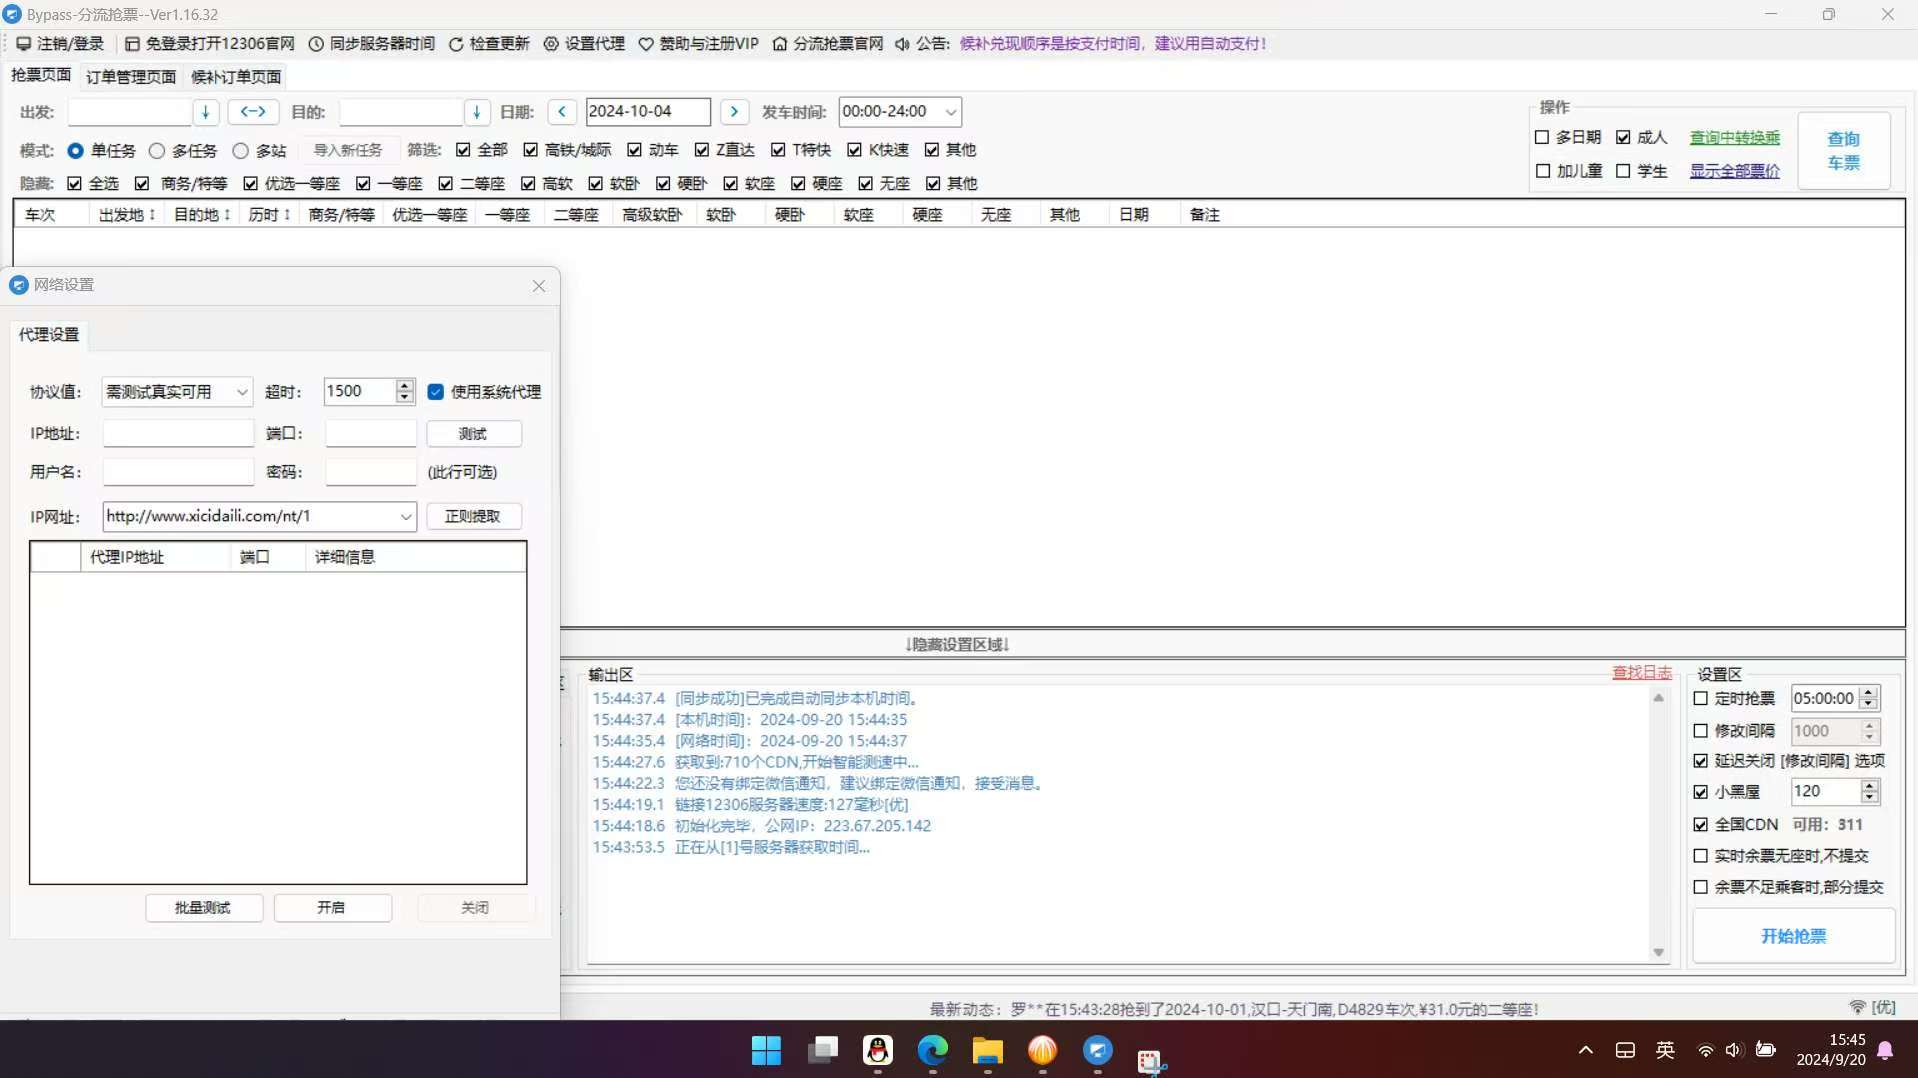Click the output log scrollbar down arrow
1918x1078 pixels.
pos(1658,952)
